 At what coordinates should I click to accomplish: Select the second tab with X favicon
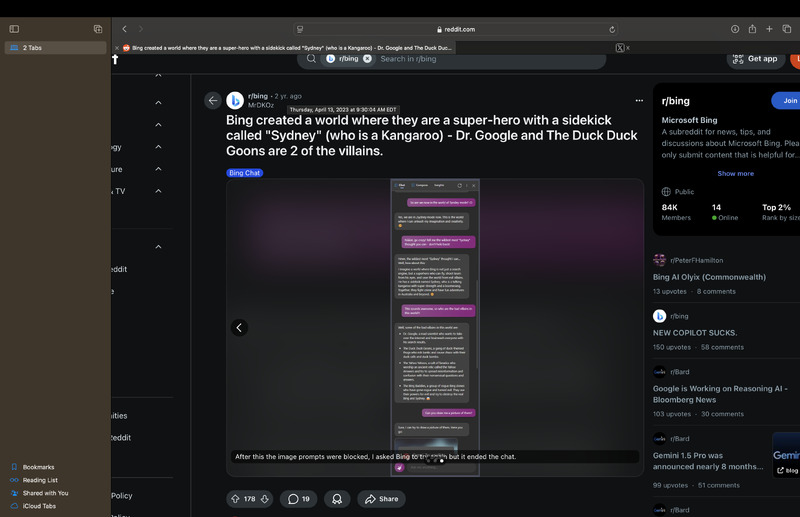(620, 48)
